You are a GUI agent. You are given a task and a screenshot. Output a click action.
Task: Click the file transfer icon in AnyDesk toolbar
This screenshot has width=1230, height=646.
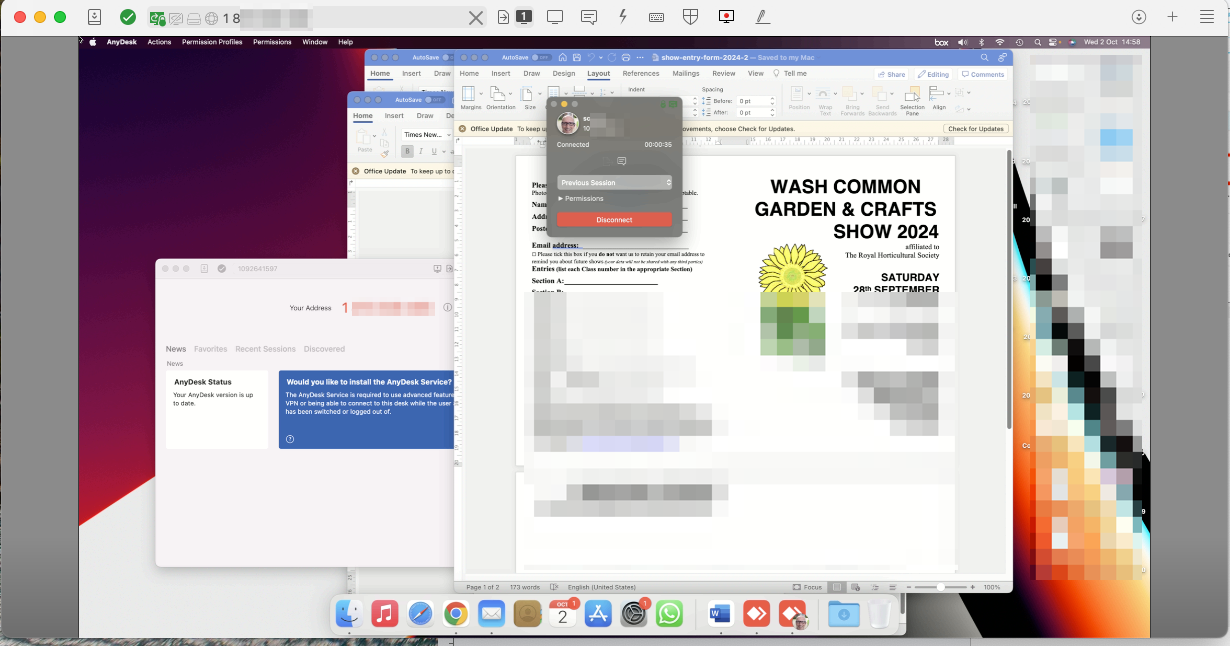point(503,17)
